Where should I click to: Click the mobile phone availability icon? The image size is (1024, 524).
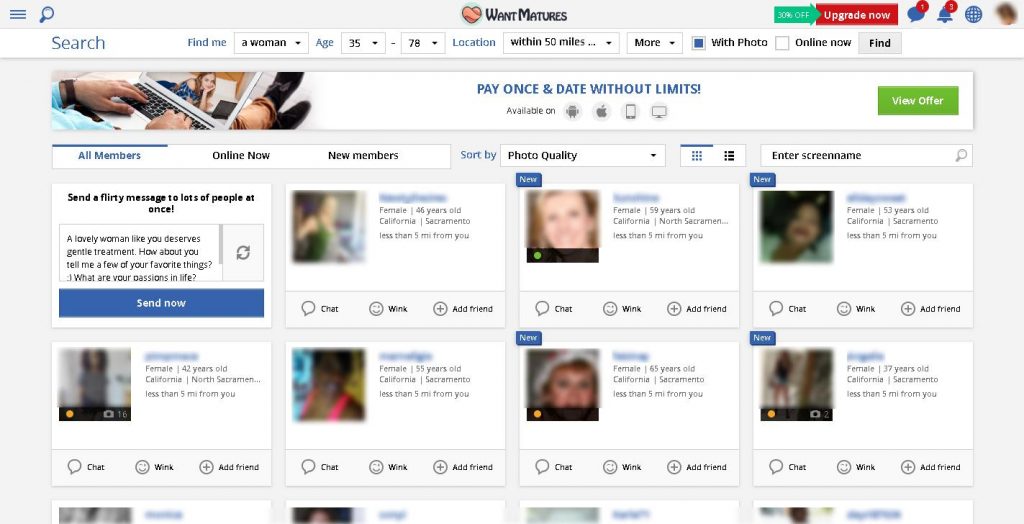pos(630,112)
